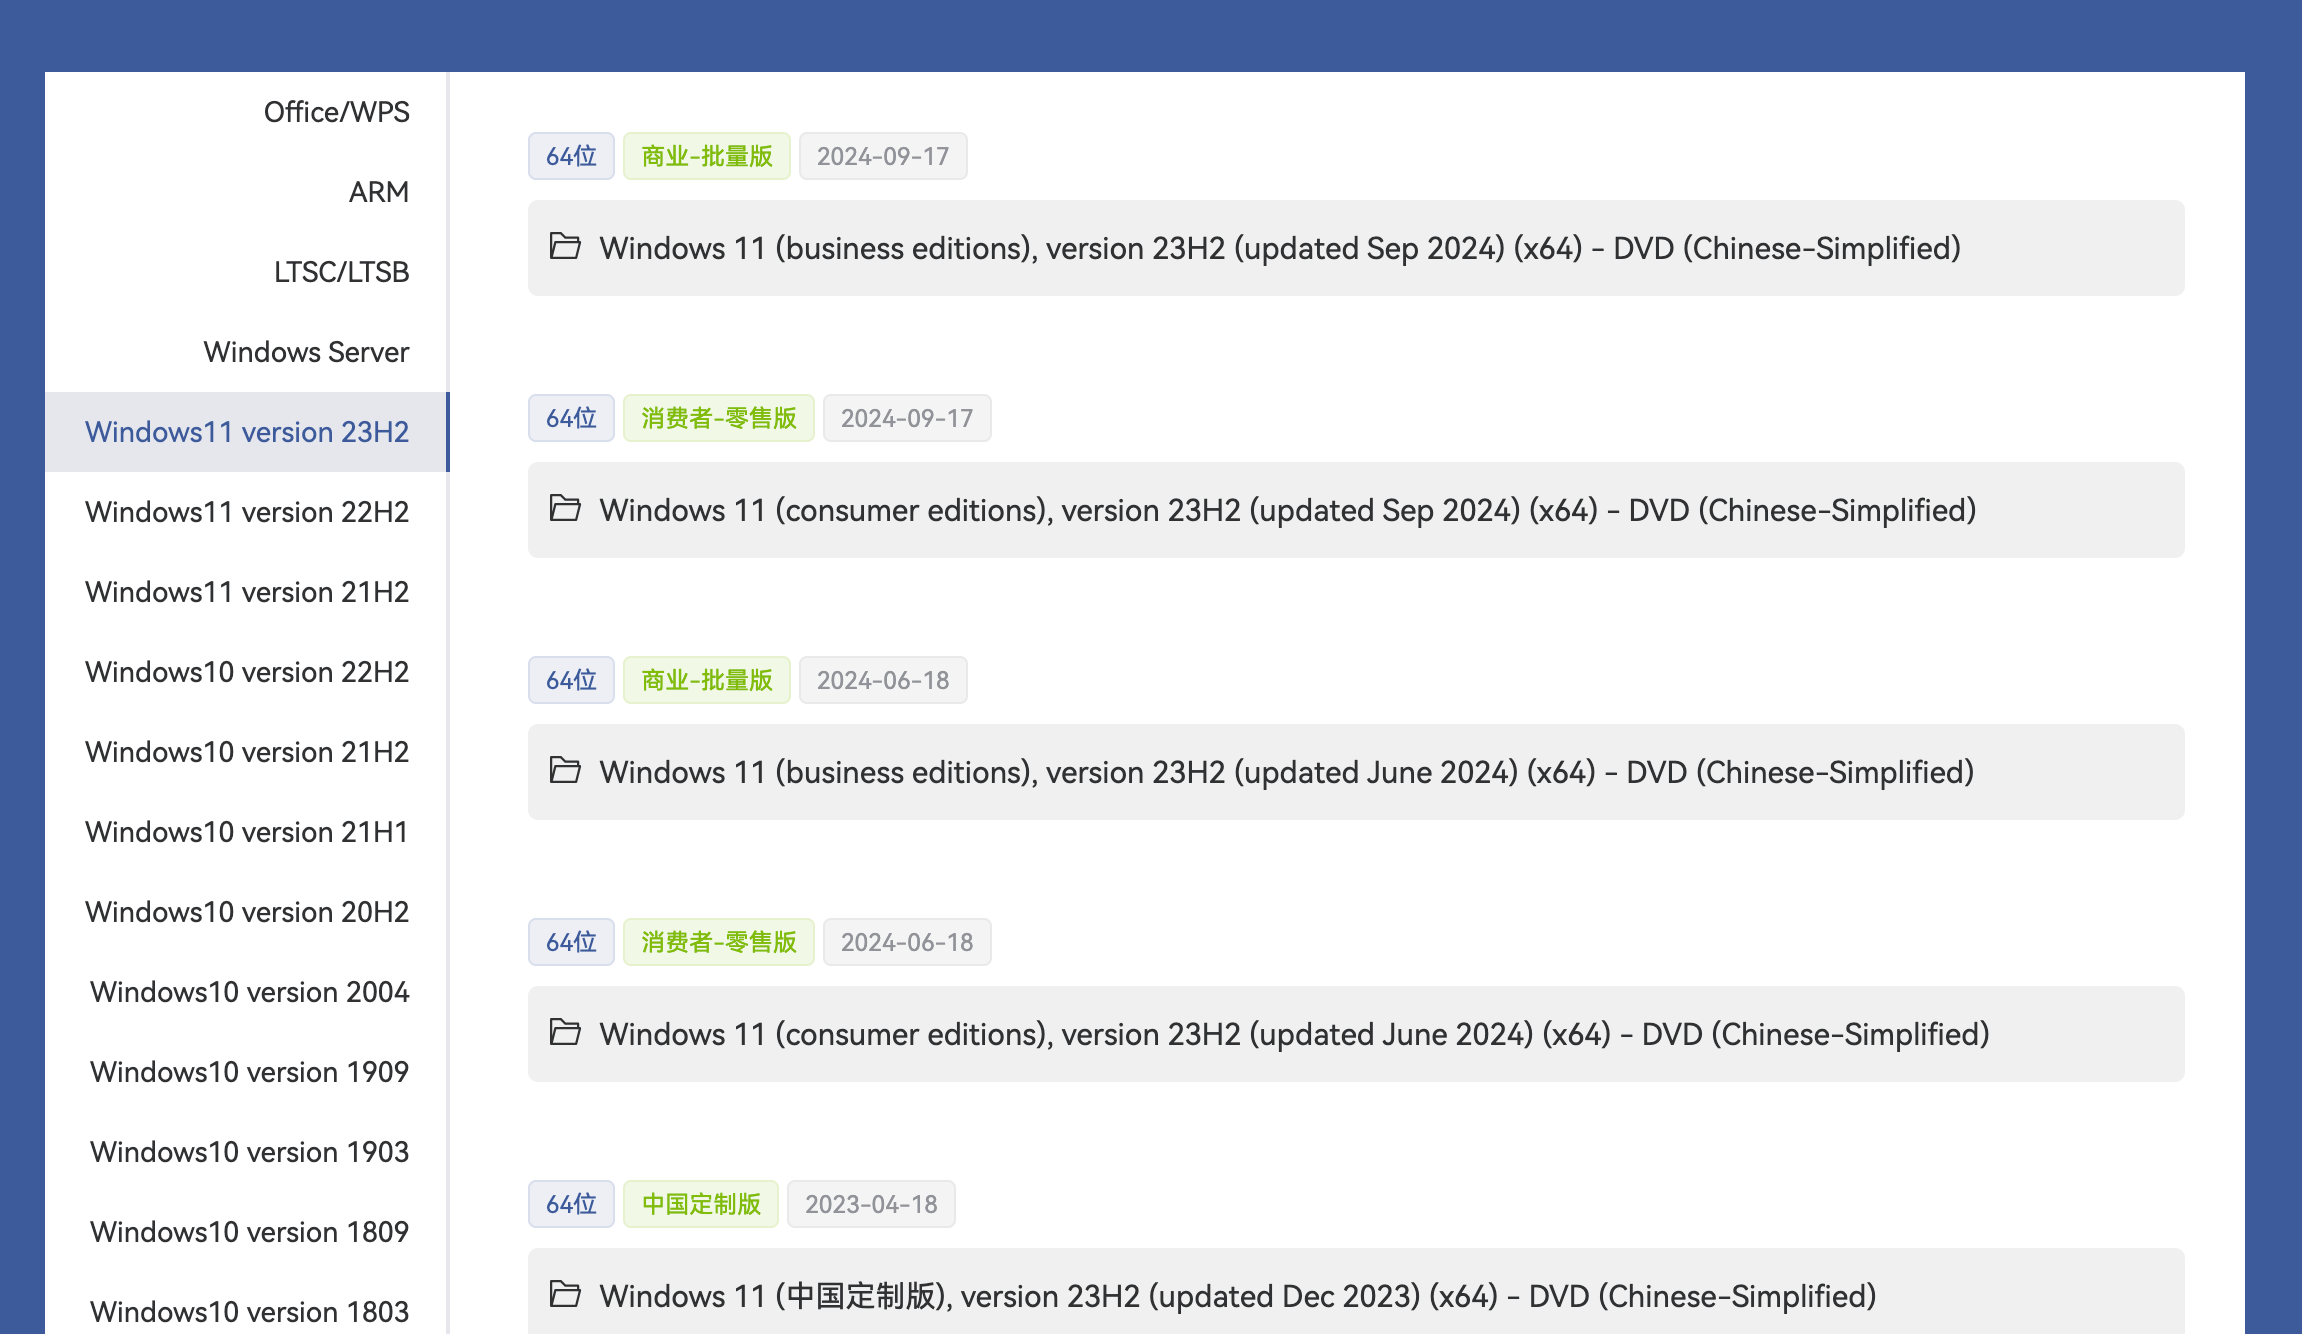Click folder icon of business June 2024 entry

(x=565, y=770)
